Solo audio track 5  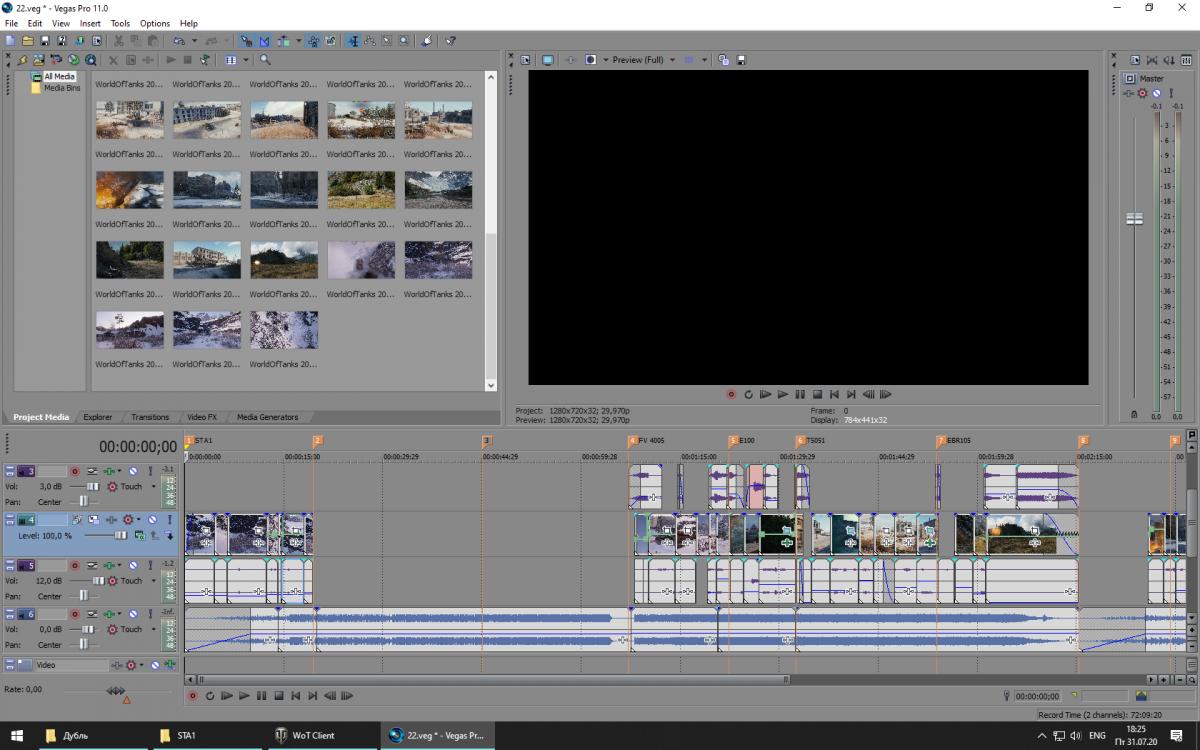pos(151,566)
